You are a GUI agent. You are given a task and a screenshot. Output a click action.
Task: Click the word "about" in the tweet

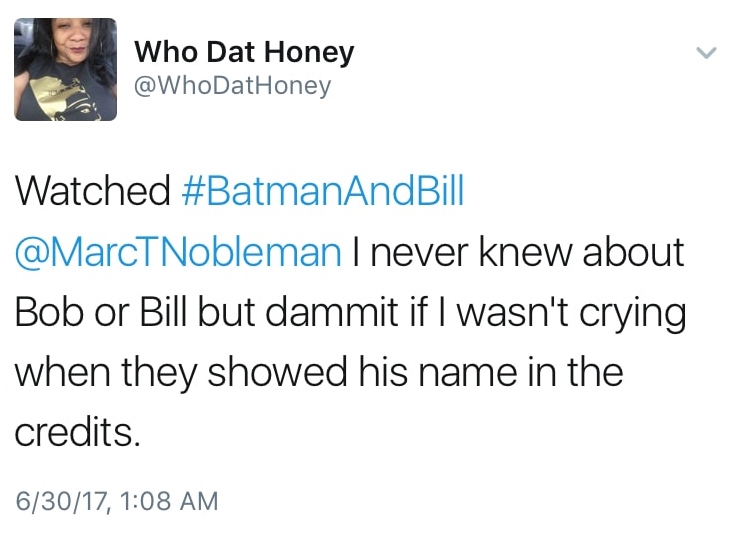click(x=635, y=251)
